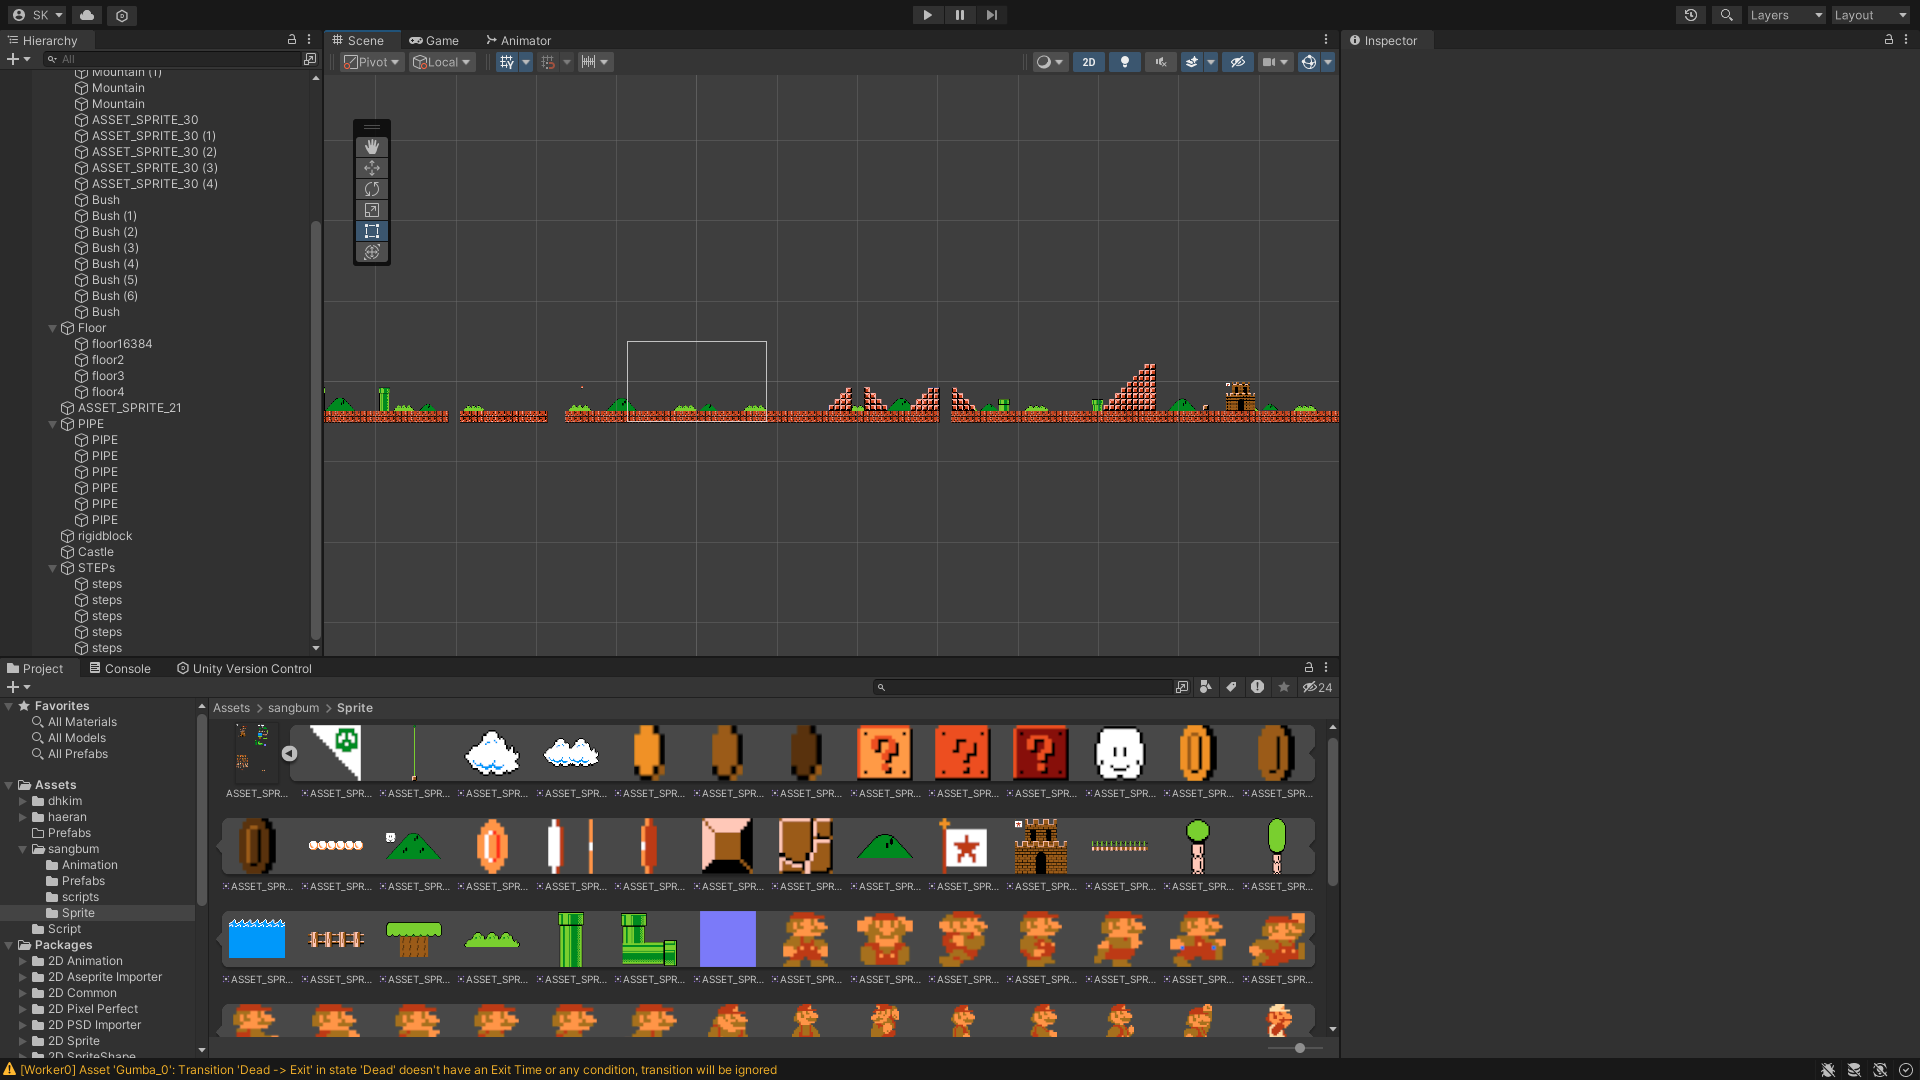Click the Pause button
The image size is (1920, 1080).
[x=959, y=15]
